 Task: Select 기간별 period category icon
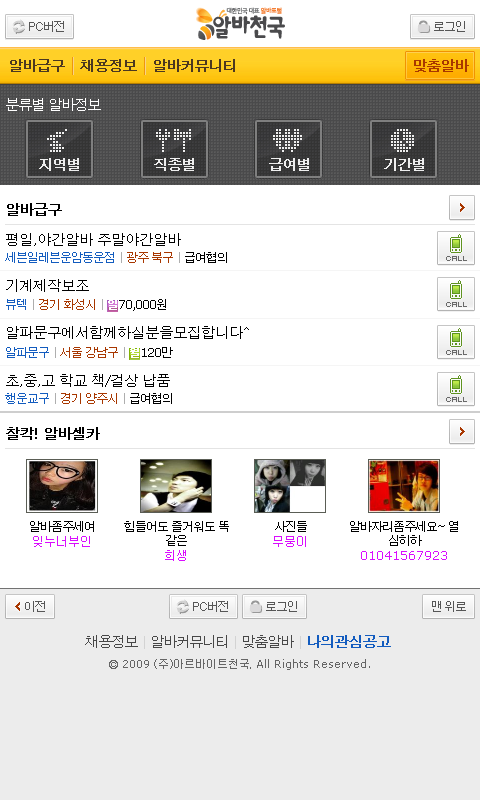(403, 149)
